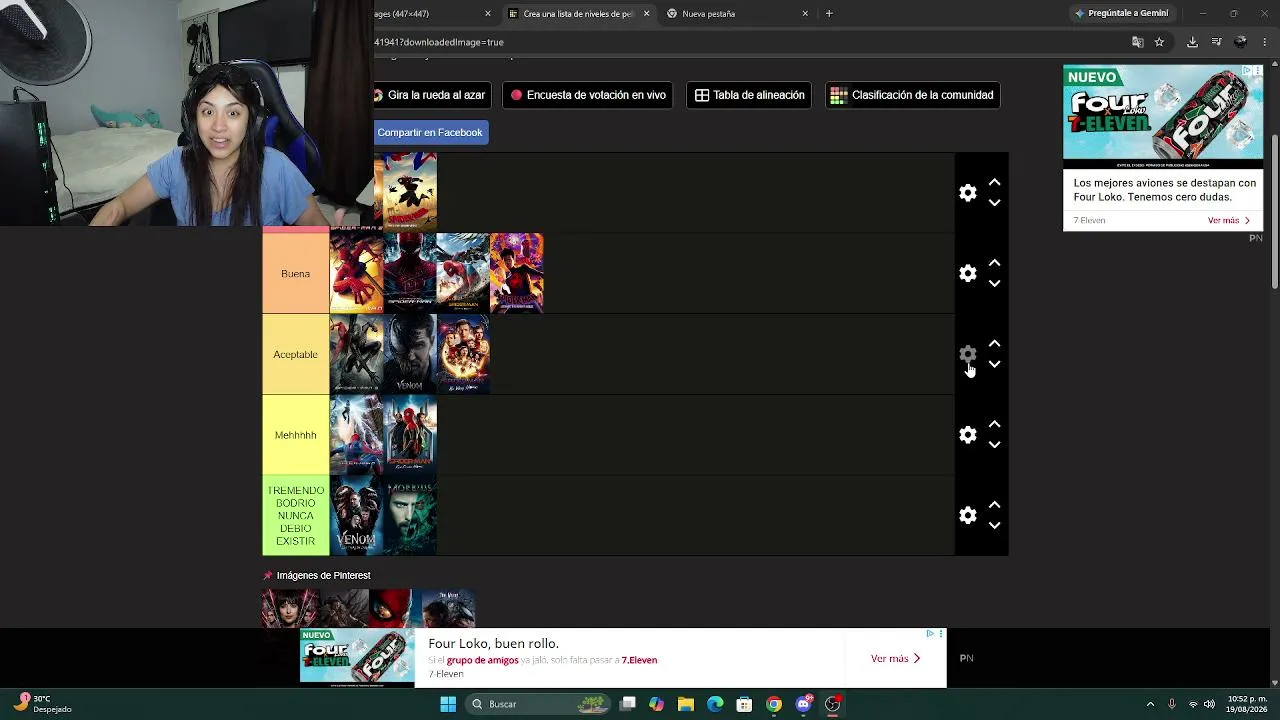Open Microsoft Edge from the taskbar
This screenshot has height=720, width=1280.
pyautogui.click(x=715, y=704)
